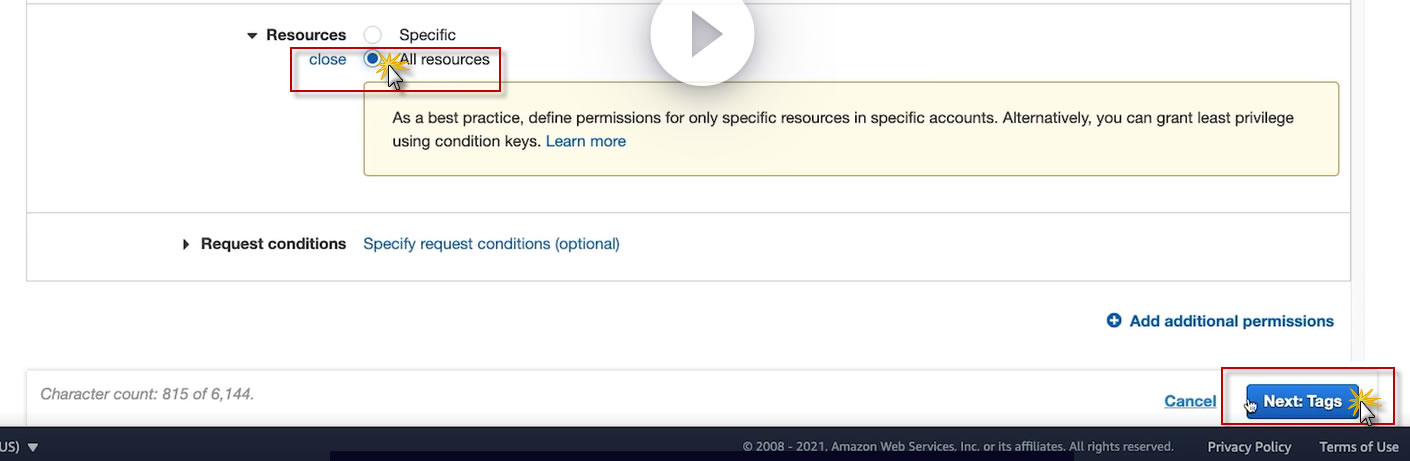
Task: Click the Amazon Web Services copyright text
Action: pyautogui.click(x=957, y=447)
